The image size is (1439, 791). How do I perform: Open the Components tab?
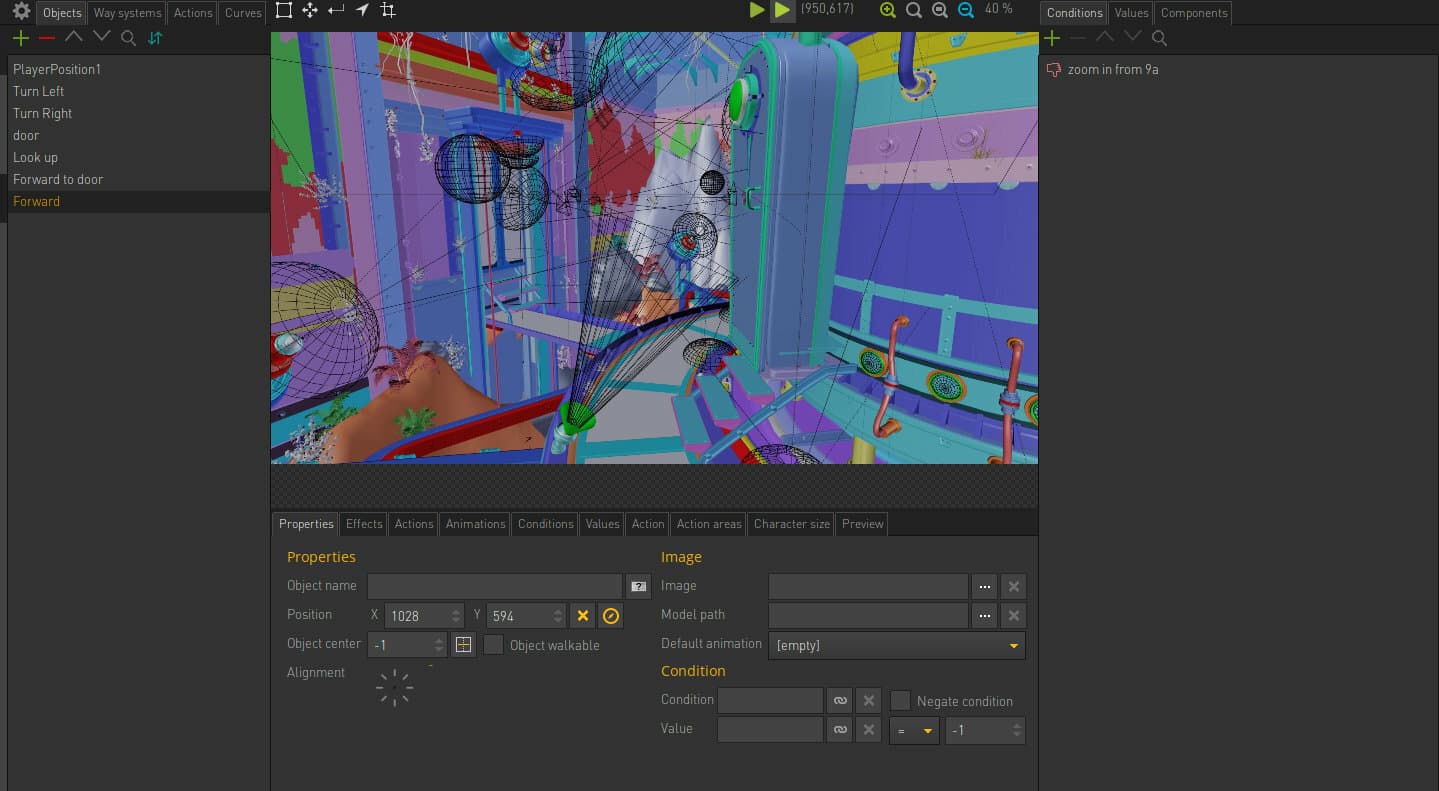click(1193, 13)
